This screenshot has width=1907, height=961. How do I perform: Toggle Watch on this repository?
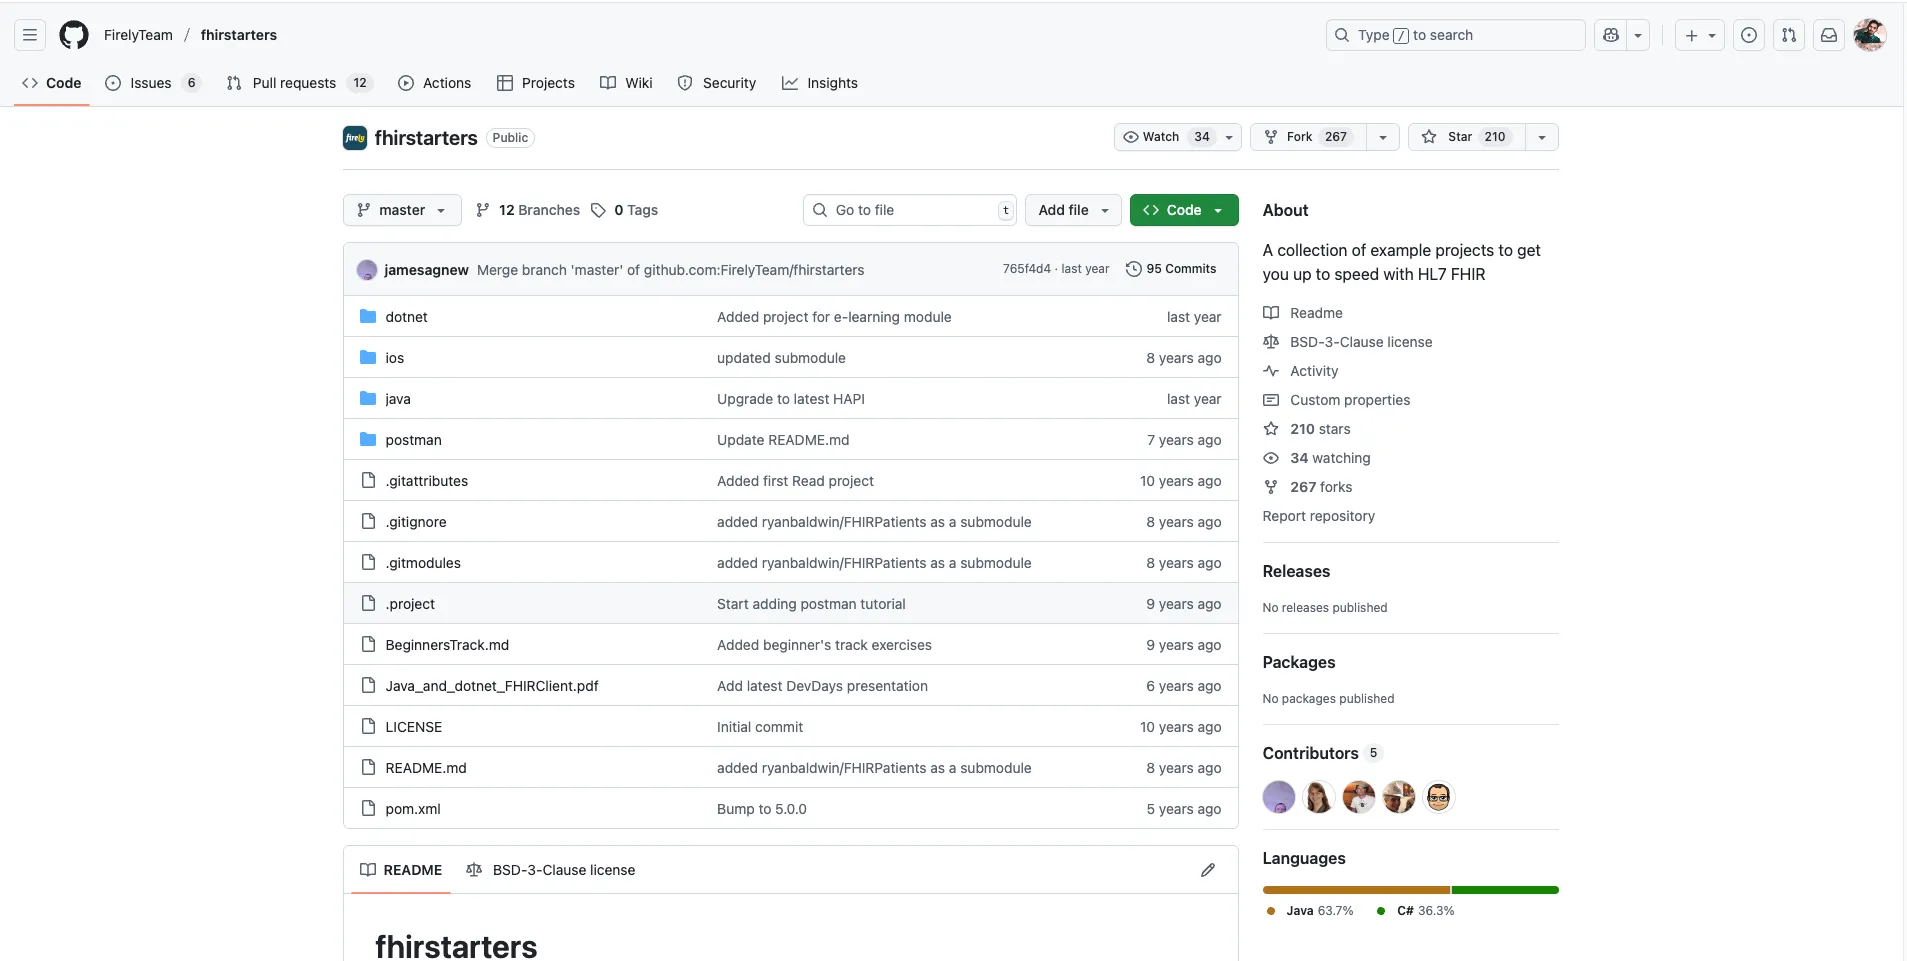point(1165,137)
